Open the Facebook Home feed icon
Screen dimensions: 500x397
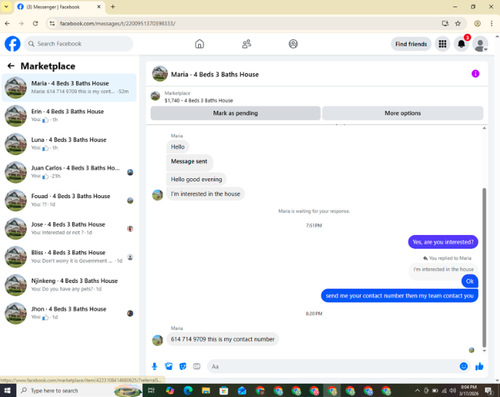tap(199, 44)
